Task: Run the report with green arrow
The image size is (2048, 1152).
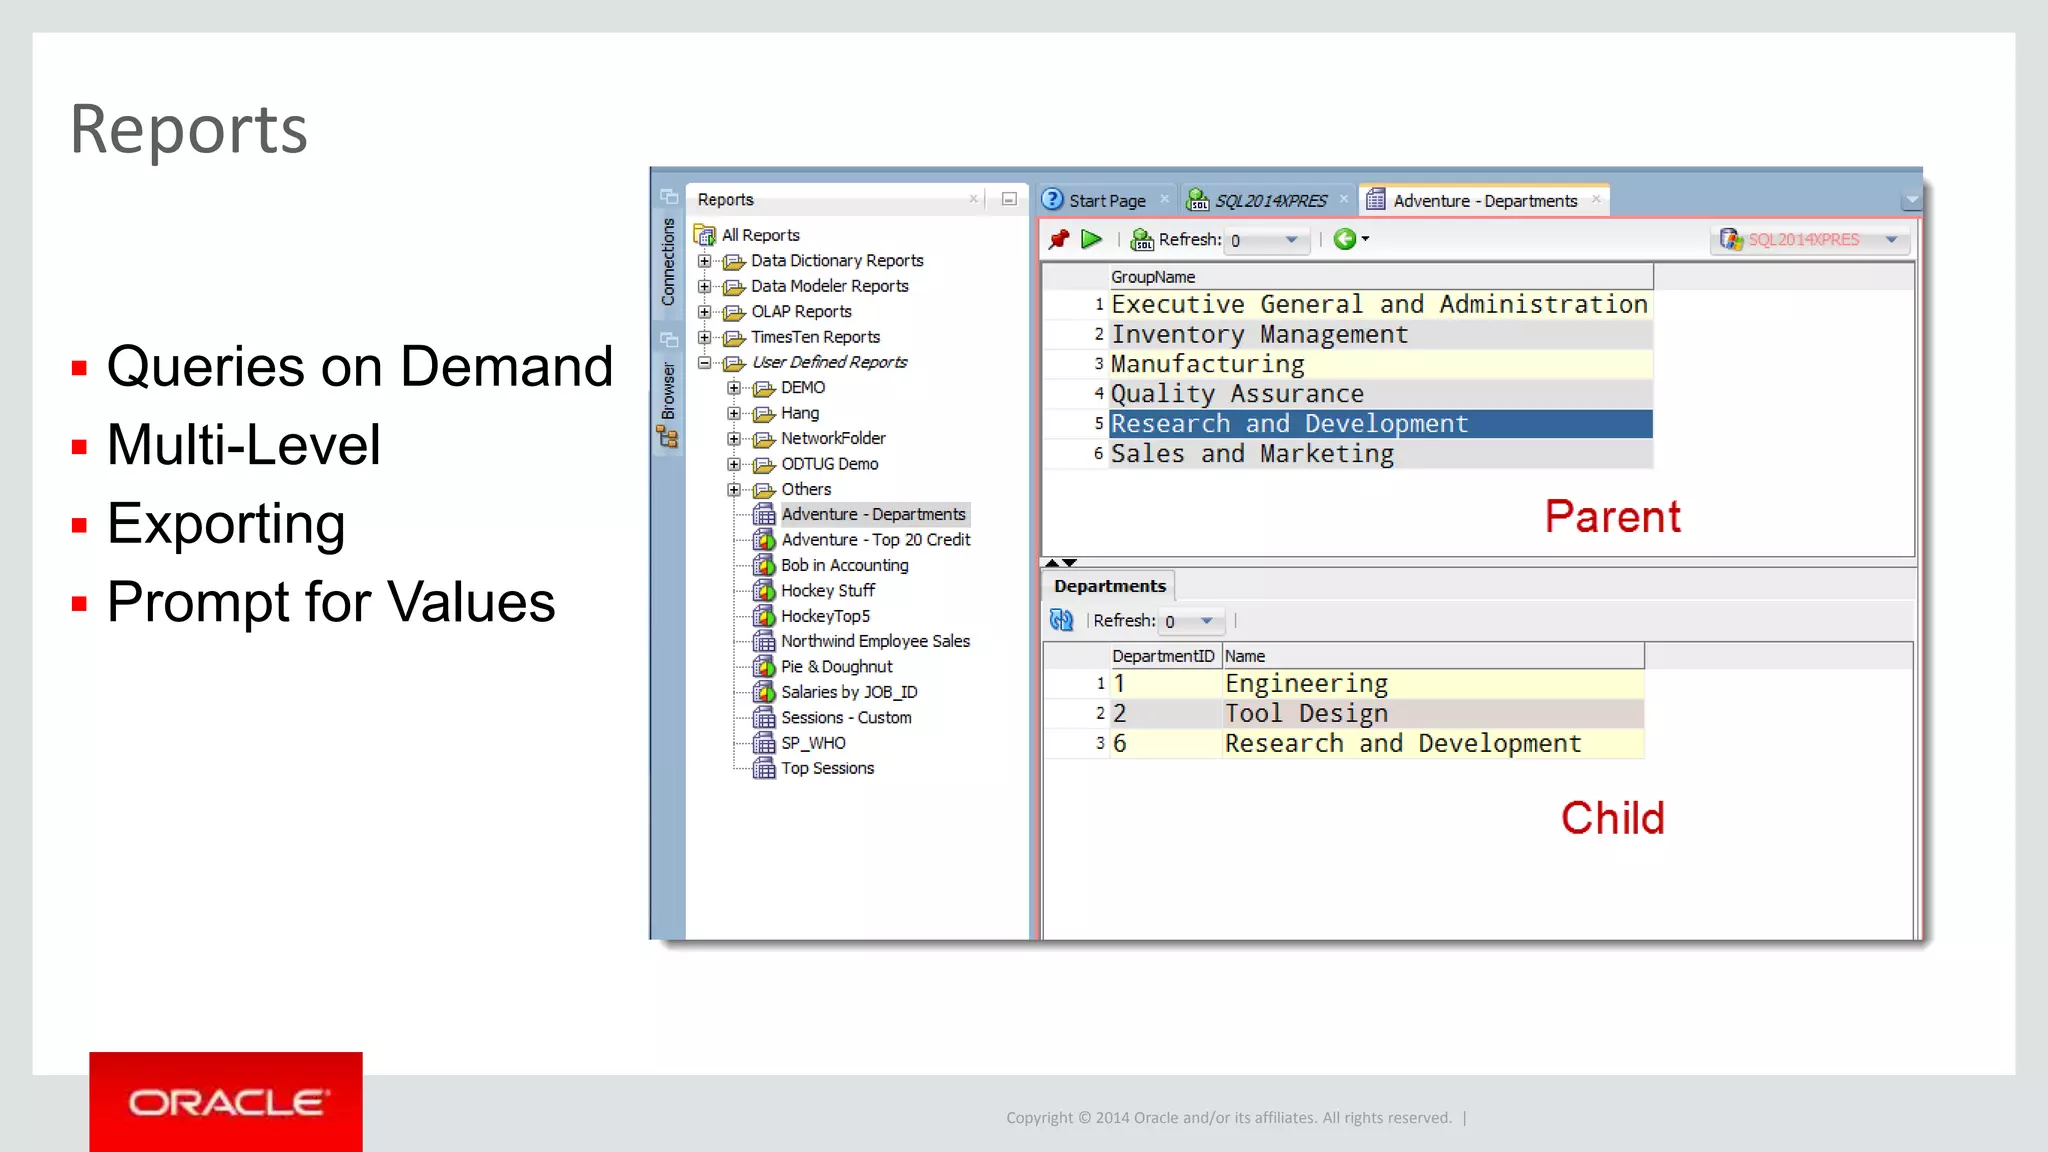Action: (x=1092, y=239)
